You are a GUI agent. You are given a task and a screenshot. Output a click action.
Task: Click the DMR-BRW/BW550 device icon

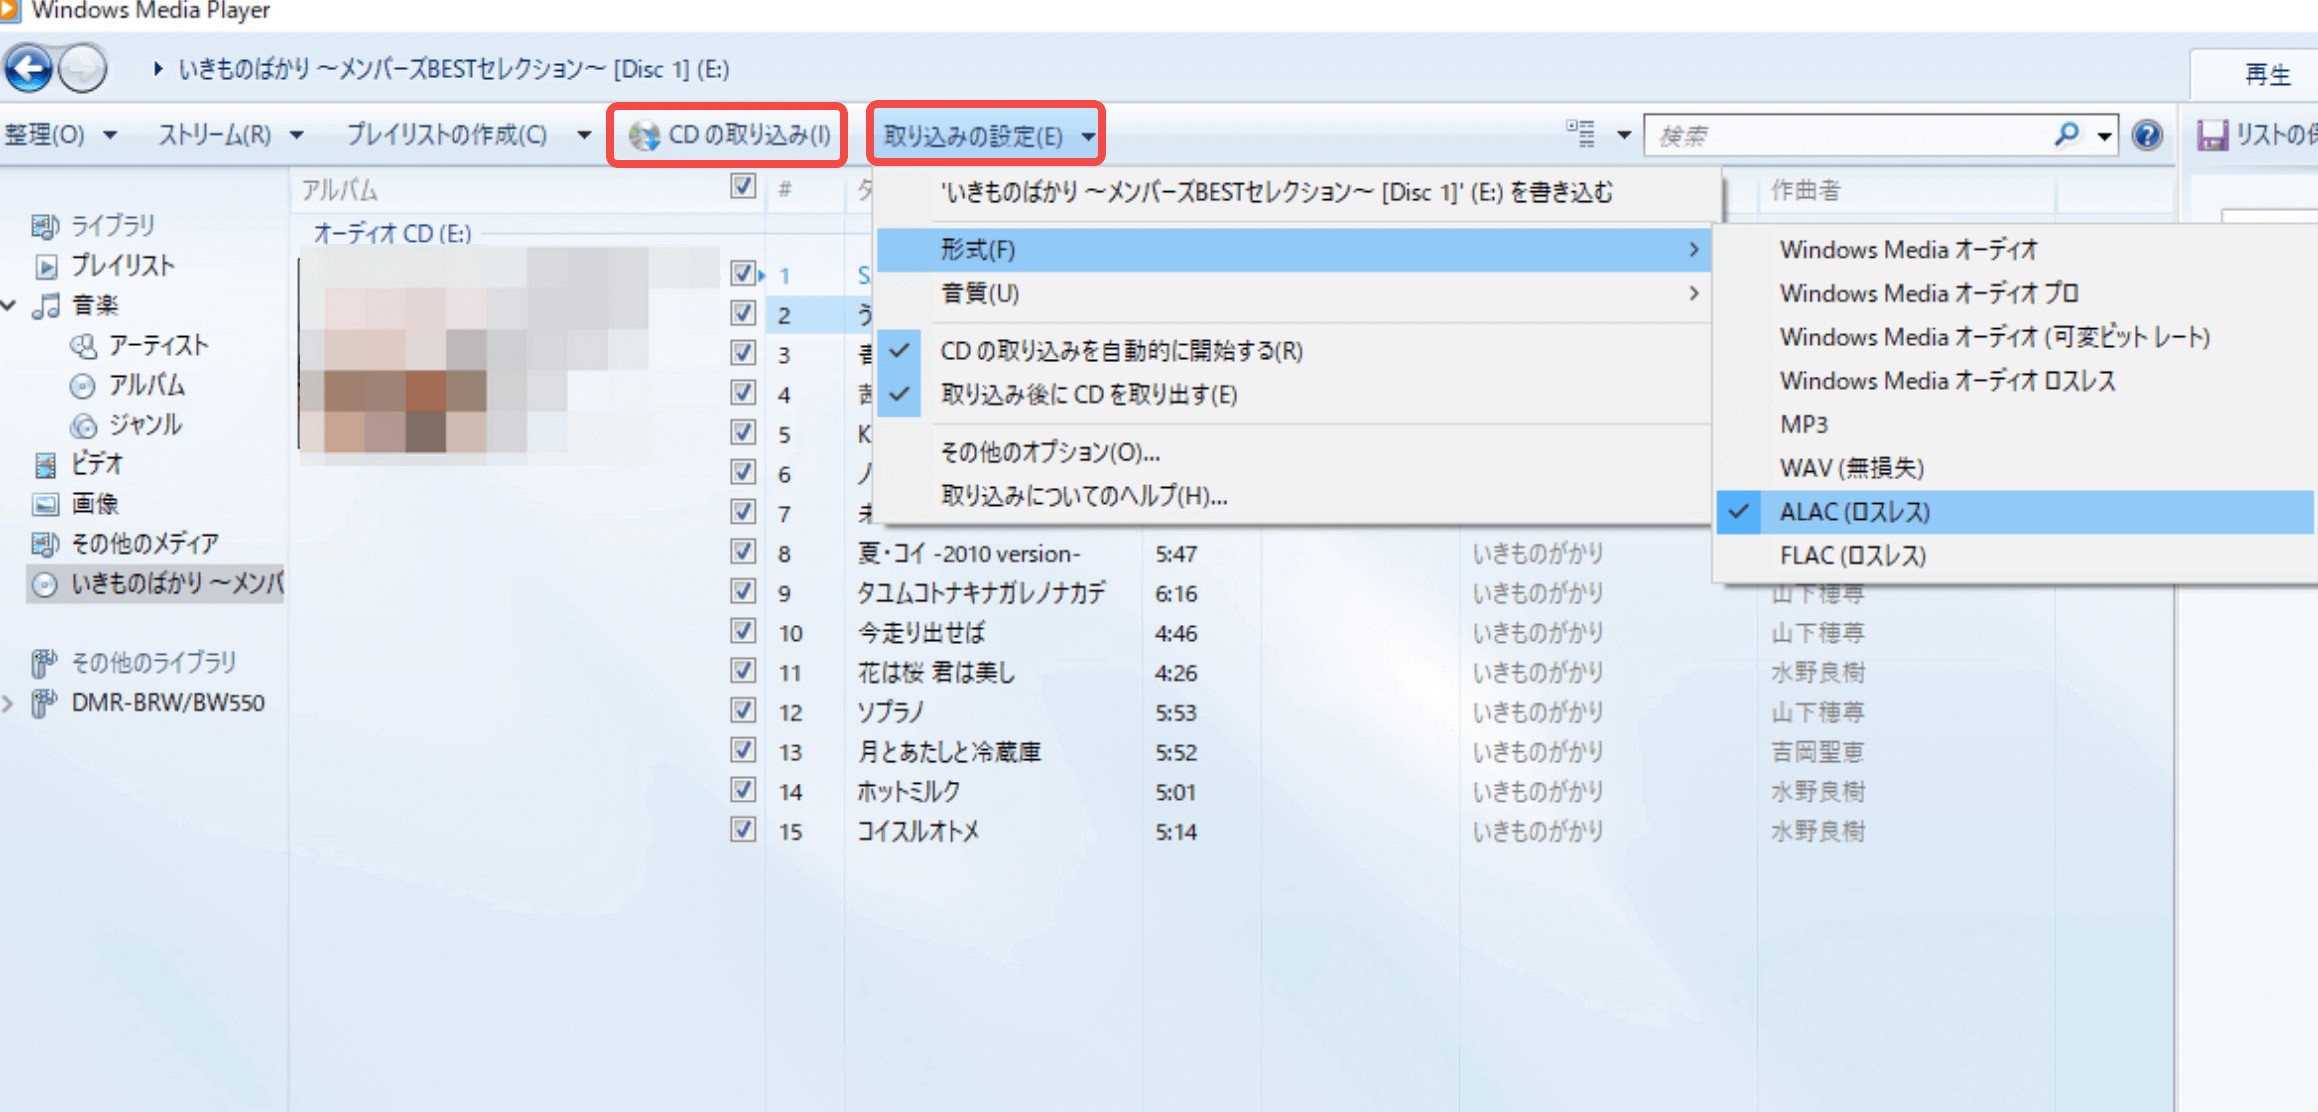[x=45, y=703]
